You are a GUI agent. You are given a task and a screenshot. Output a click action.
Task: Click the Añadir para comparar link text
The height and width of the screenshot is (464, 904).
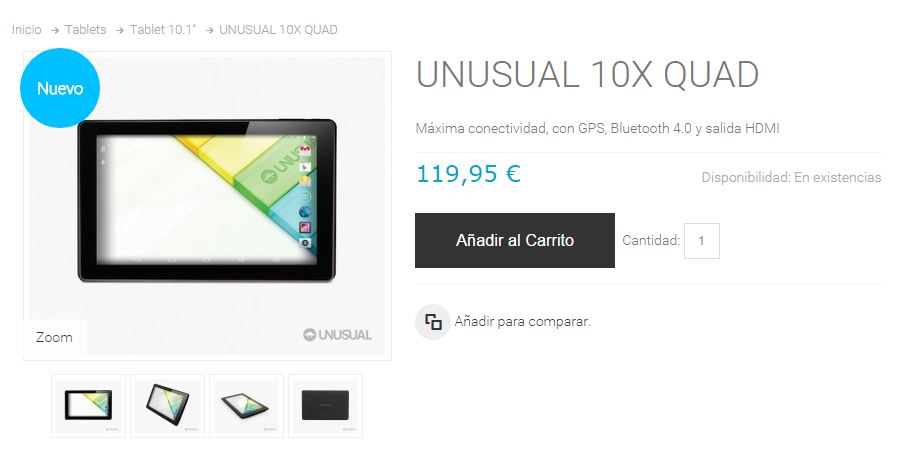click(522, 322)
